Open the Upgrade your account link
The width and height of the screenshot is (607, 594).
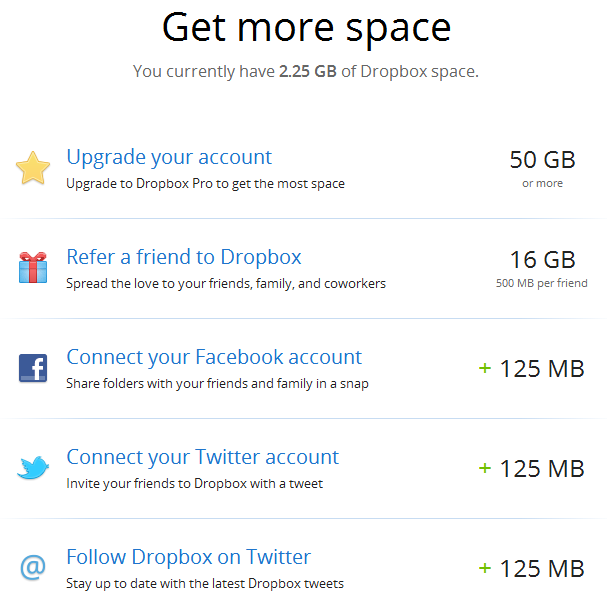[169, 157]
